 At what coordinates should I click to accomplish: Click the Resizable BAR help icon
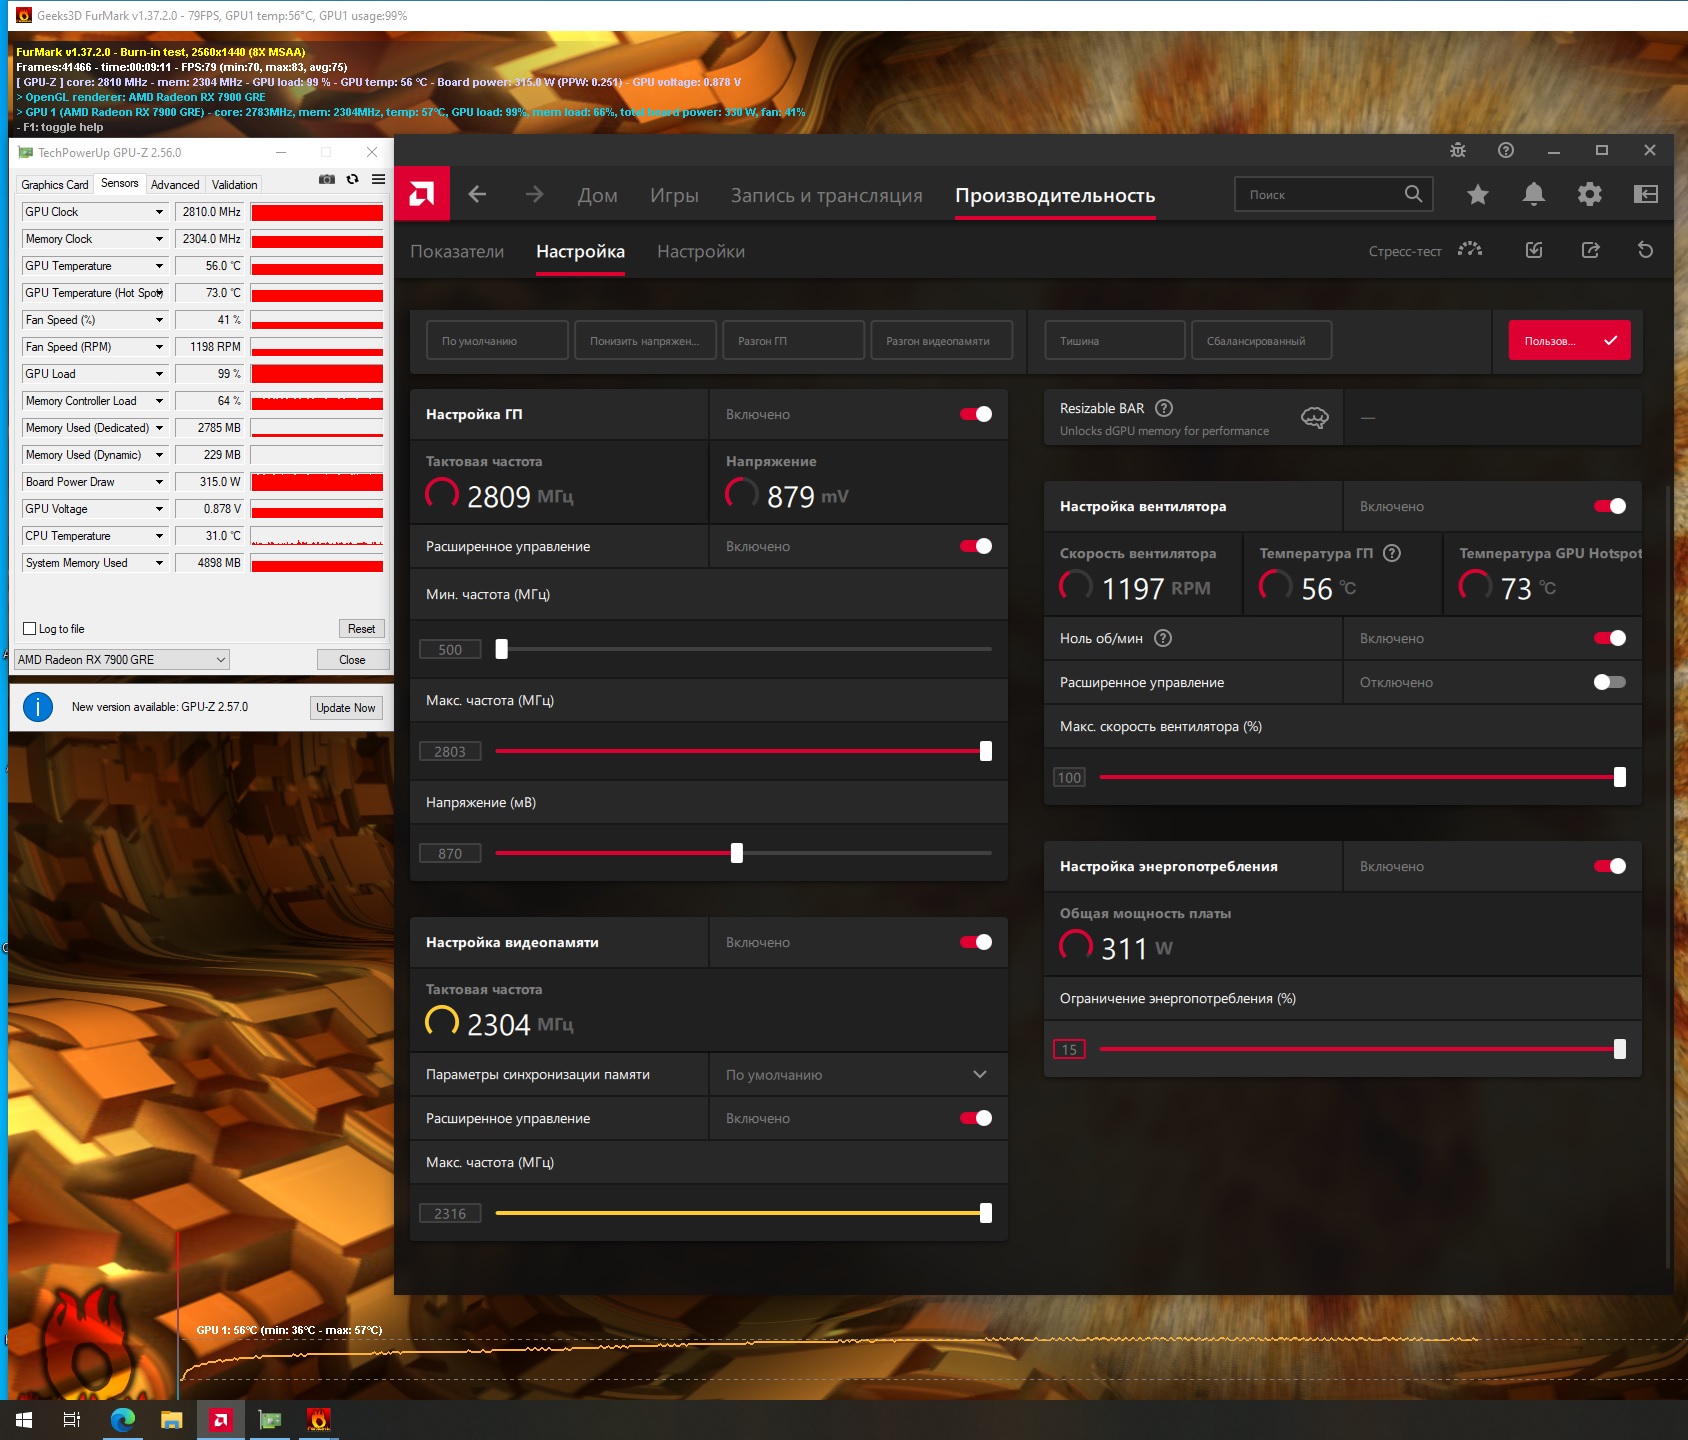point(1164,408)
